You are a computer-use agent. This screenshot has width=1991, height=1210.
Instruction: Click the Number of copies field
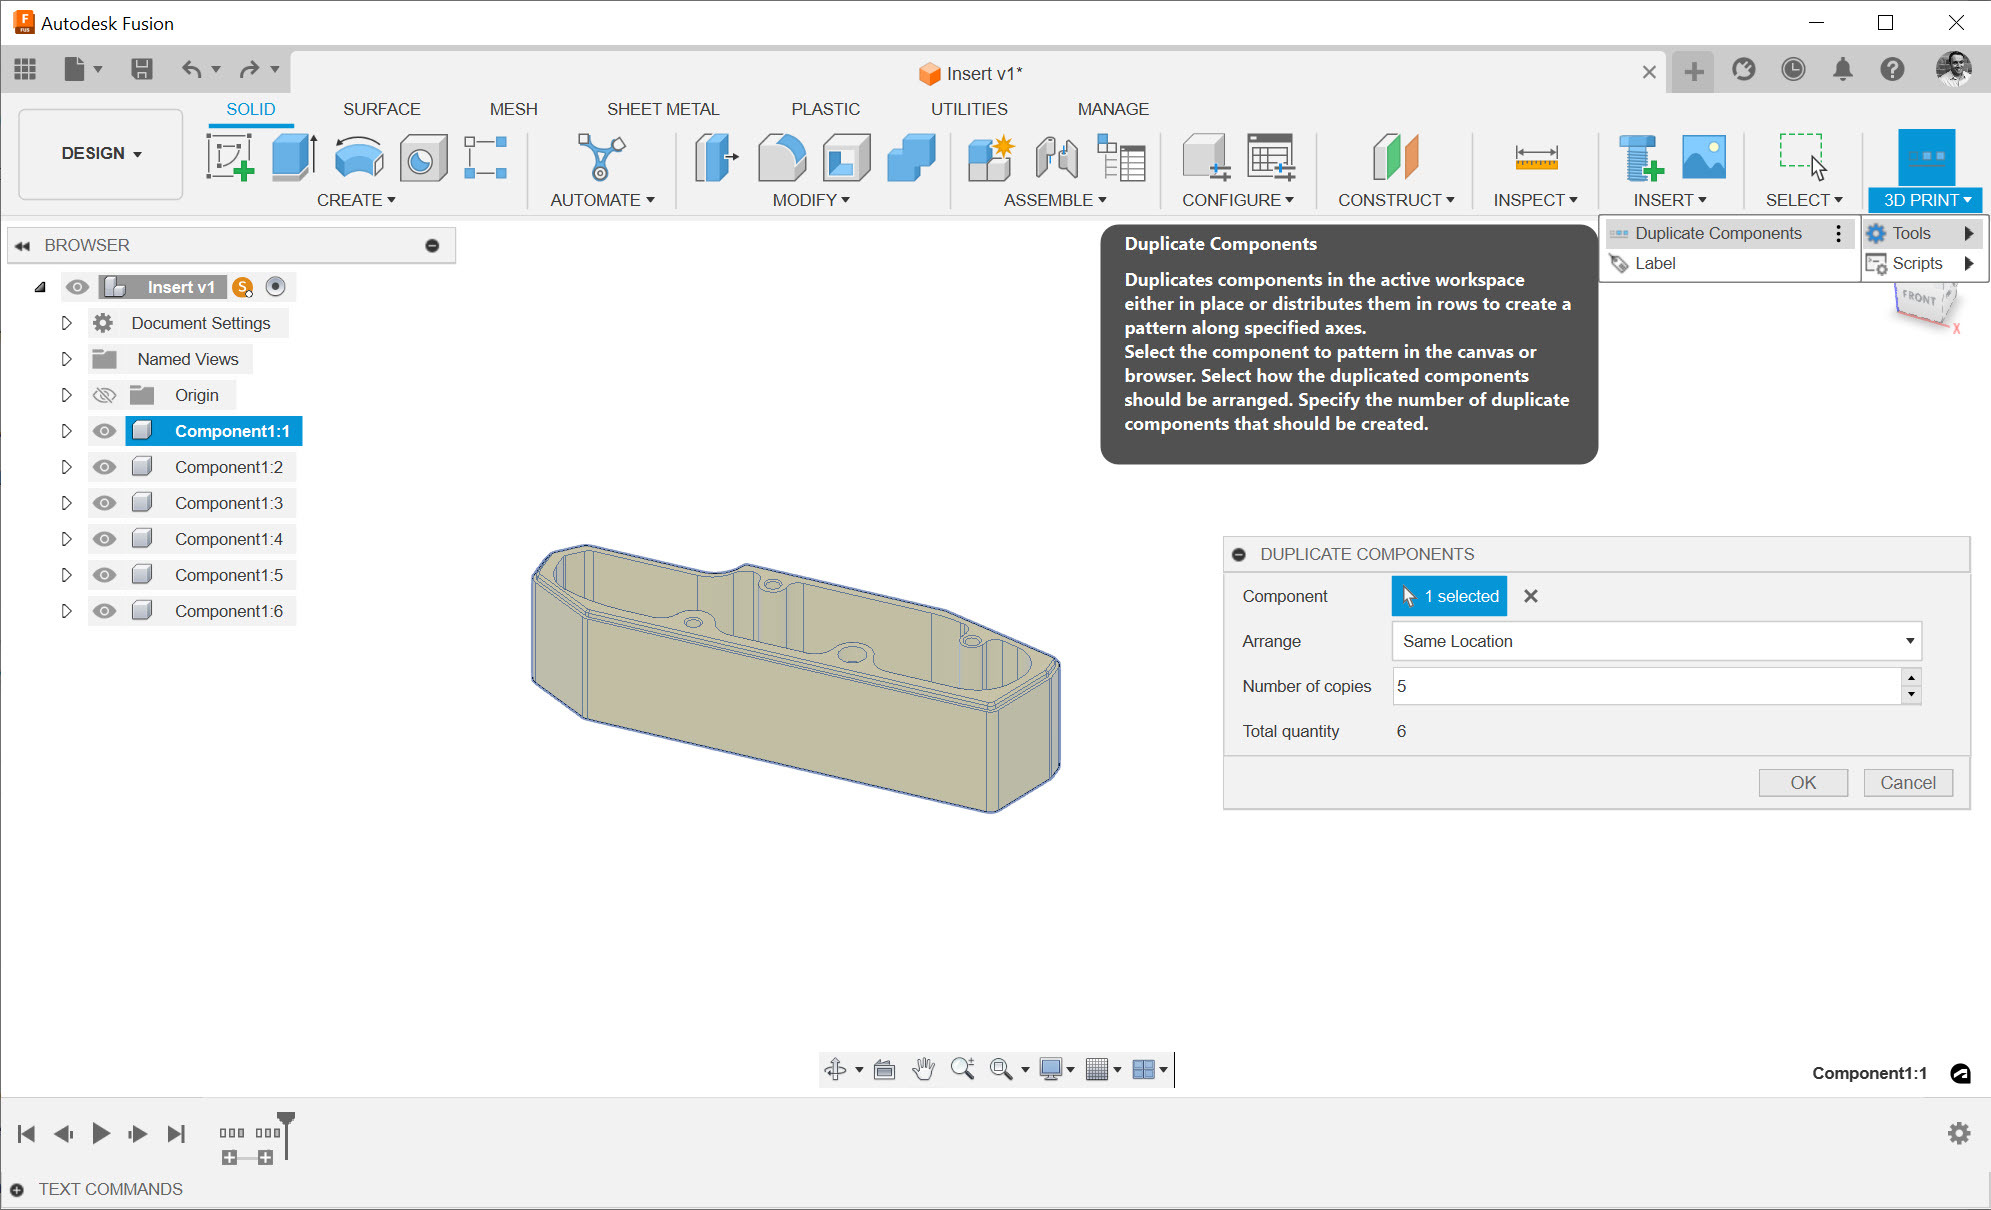[1645, 686]
